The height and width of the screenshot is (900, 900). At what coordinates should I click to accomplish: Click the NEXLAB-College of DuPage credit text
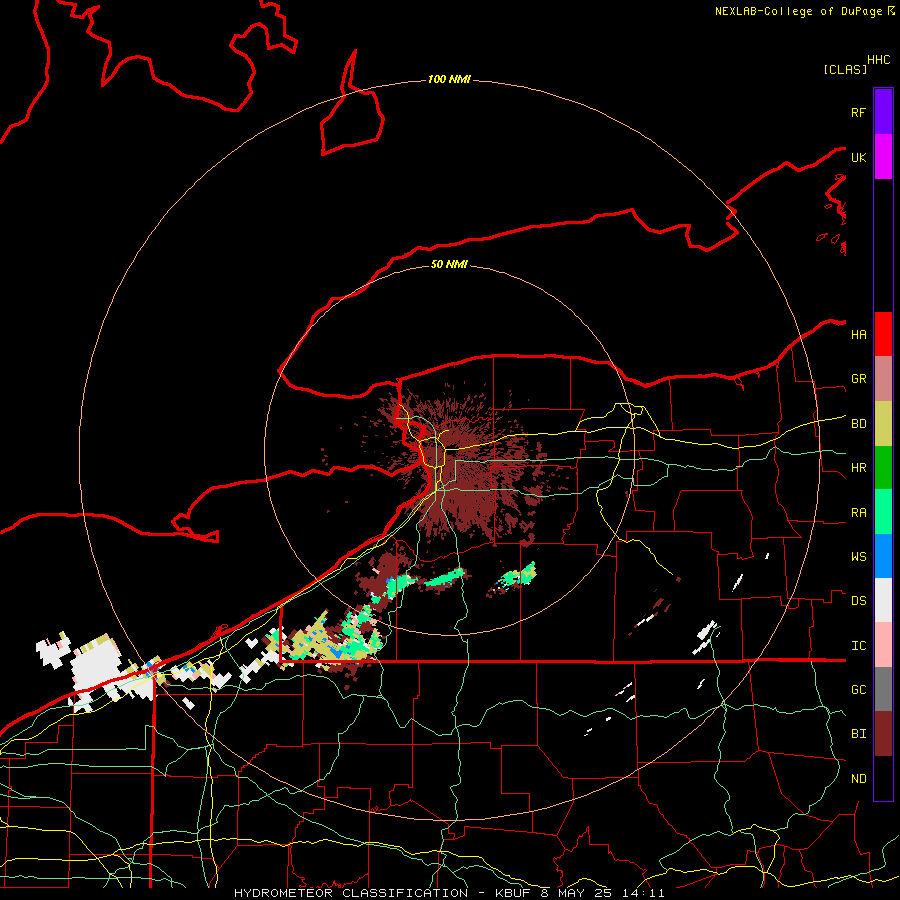pyautogui.click(x=798, y=11)
